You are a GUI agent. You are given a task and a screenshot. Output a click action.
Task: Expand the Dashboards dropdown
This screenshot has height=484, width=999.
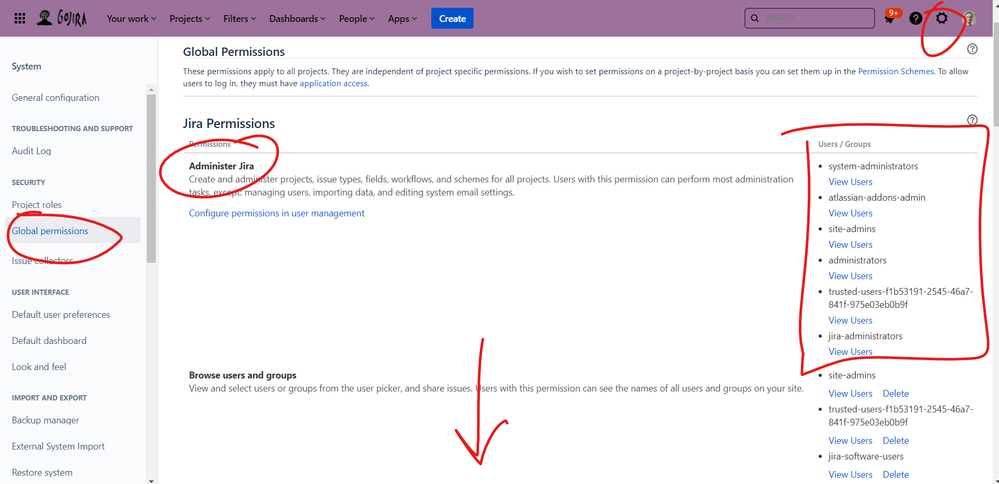(298, 18)
